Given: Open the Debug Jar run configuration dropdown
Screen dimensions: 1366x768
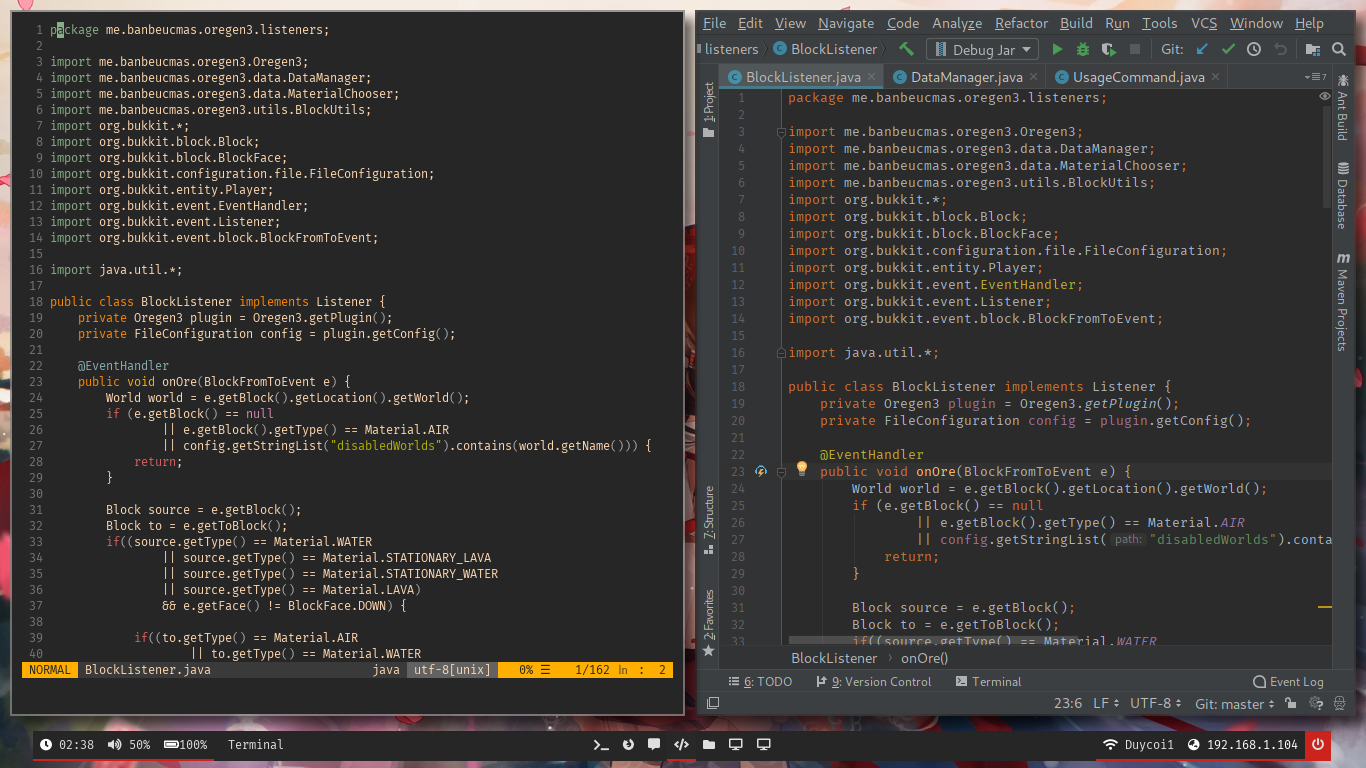Looking at the screenshot, I should (x=983, y=49).
